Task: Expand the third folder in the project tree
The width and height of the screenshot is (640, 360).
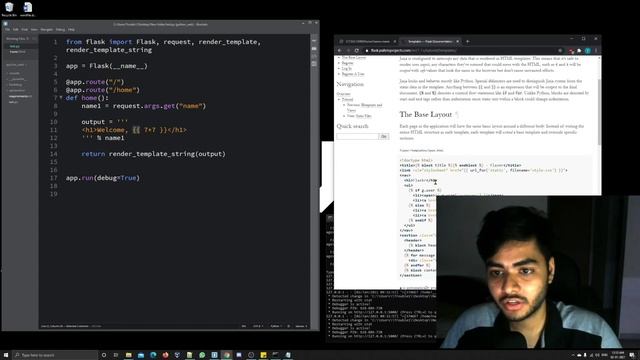Action: pos(15,85)
